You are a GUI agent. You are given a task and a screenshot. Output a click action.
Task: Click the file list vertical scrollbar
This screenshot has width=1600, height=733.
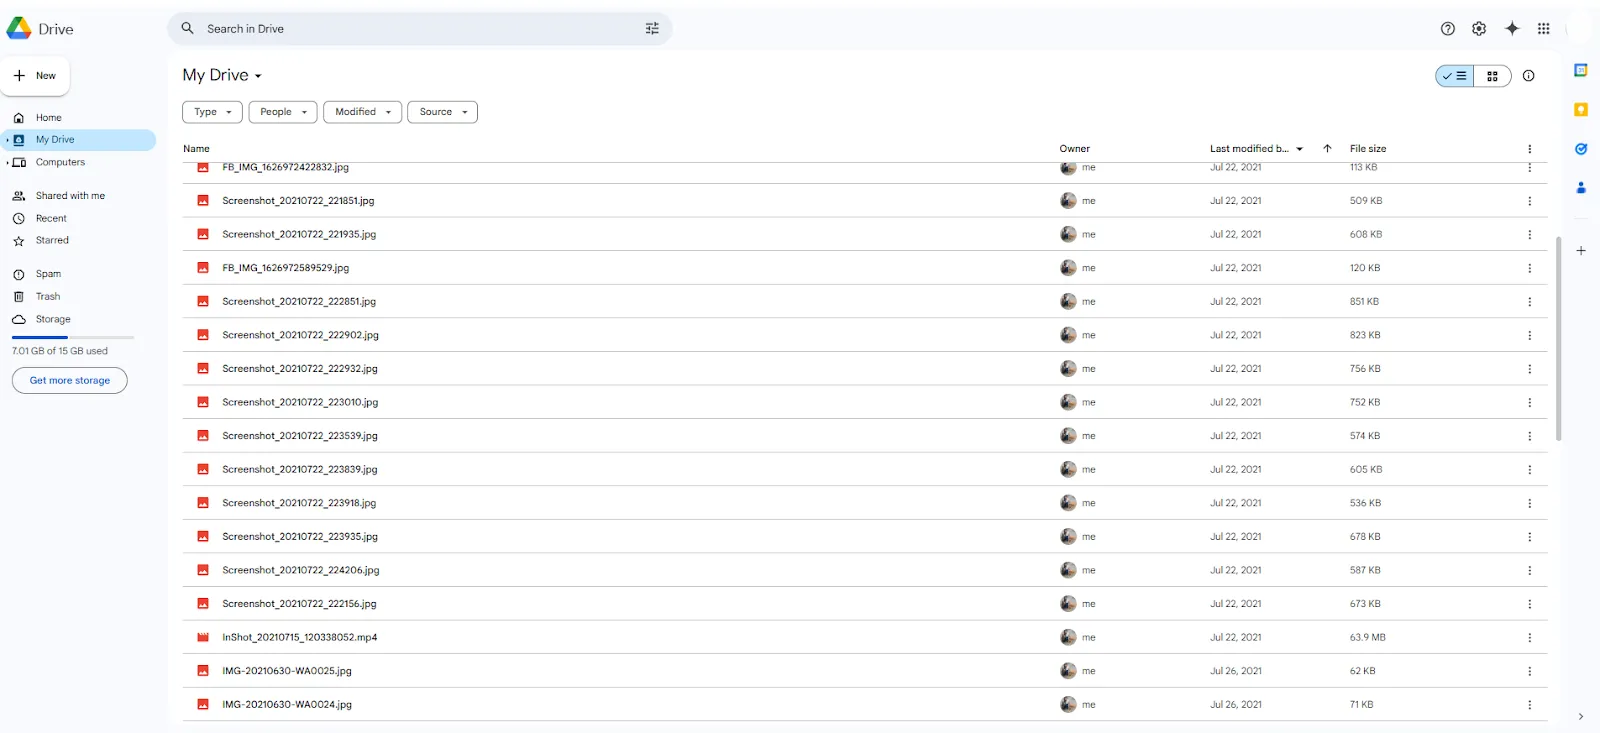1558,338
